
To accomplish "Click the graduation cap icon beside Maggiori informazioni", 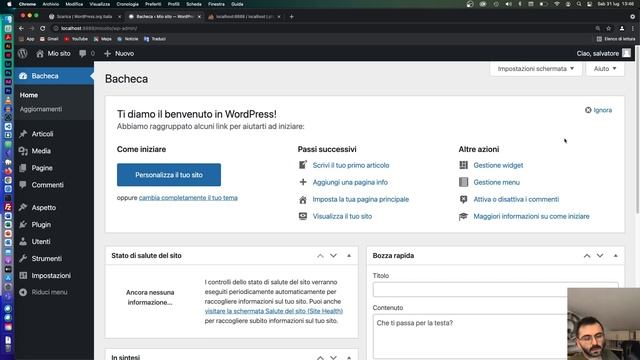I will (463, 216).
